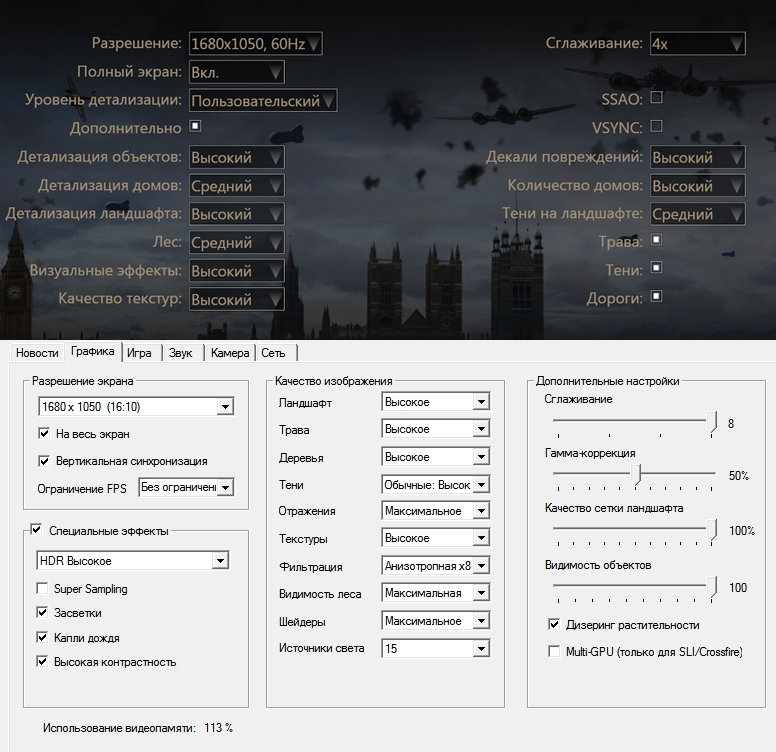Viewport: 776px width, 752px height.
Task: Uncheck На весь экран checkbox
Action: [44, 434]
